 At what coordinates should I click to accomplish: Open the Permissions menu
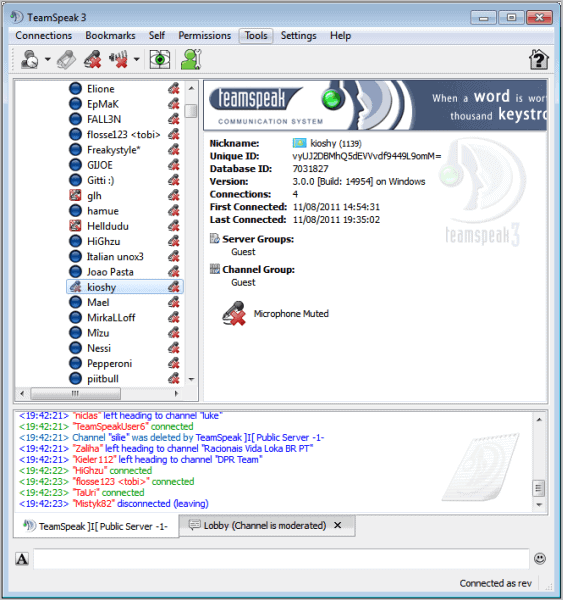[x=205, y=36]
